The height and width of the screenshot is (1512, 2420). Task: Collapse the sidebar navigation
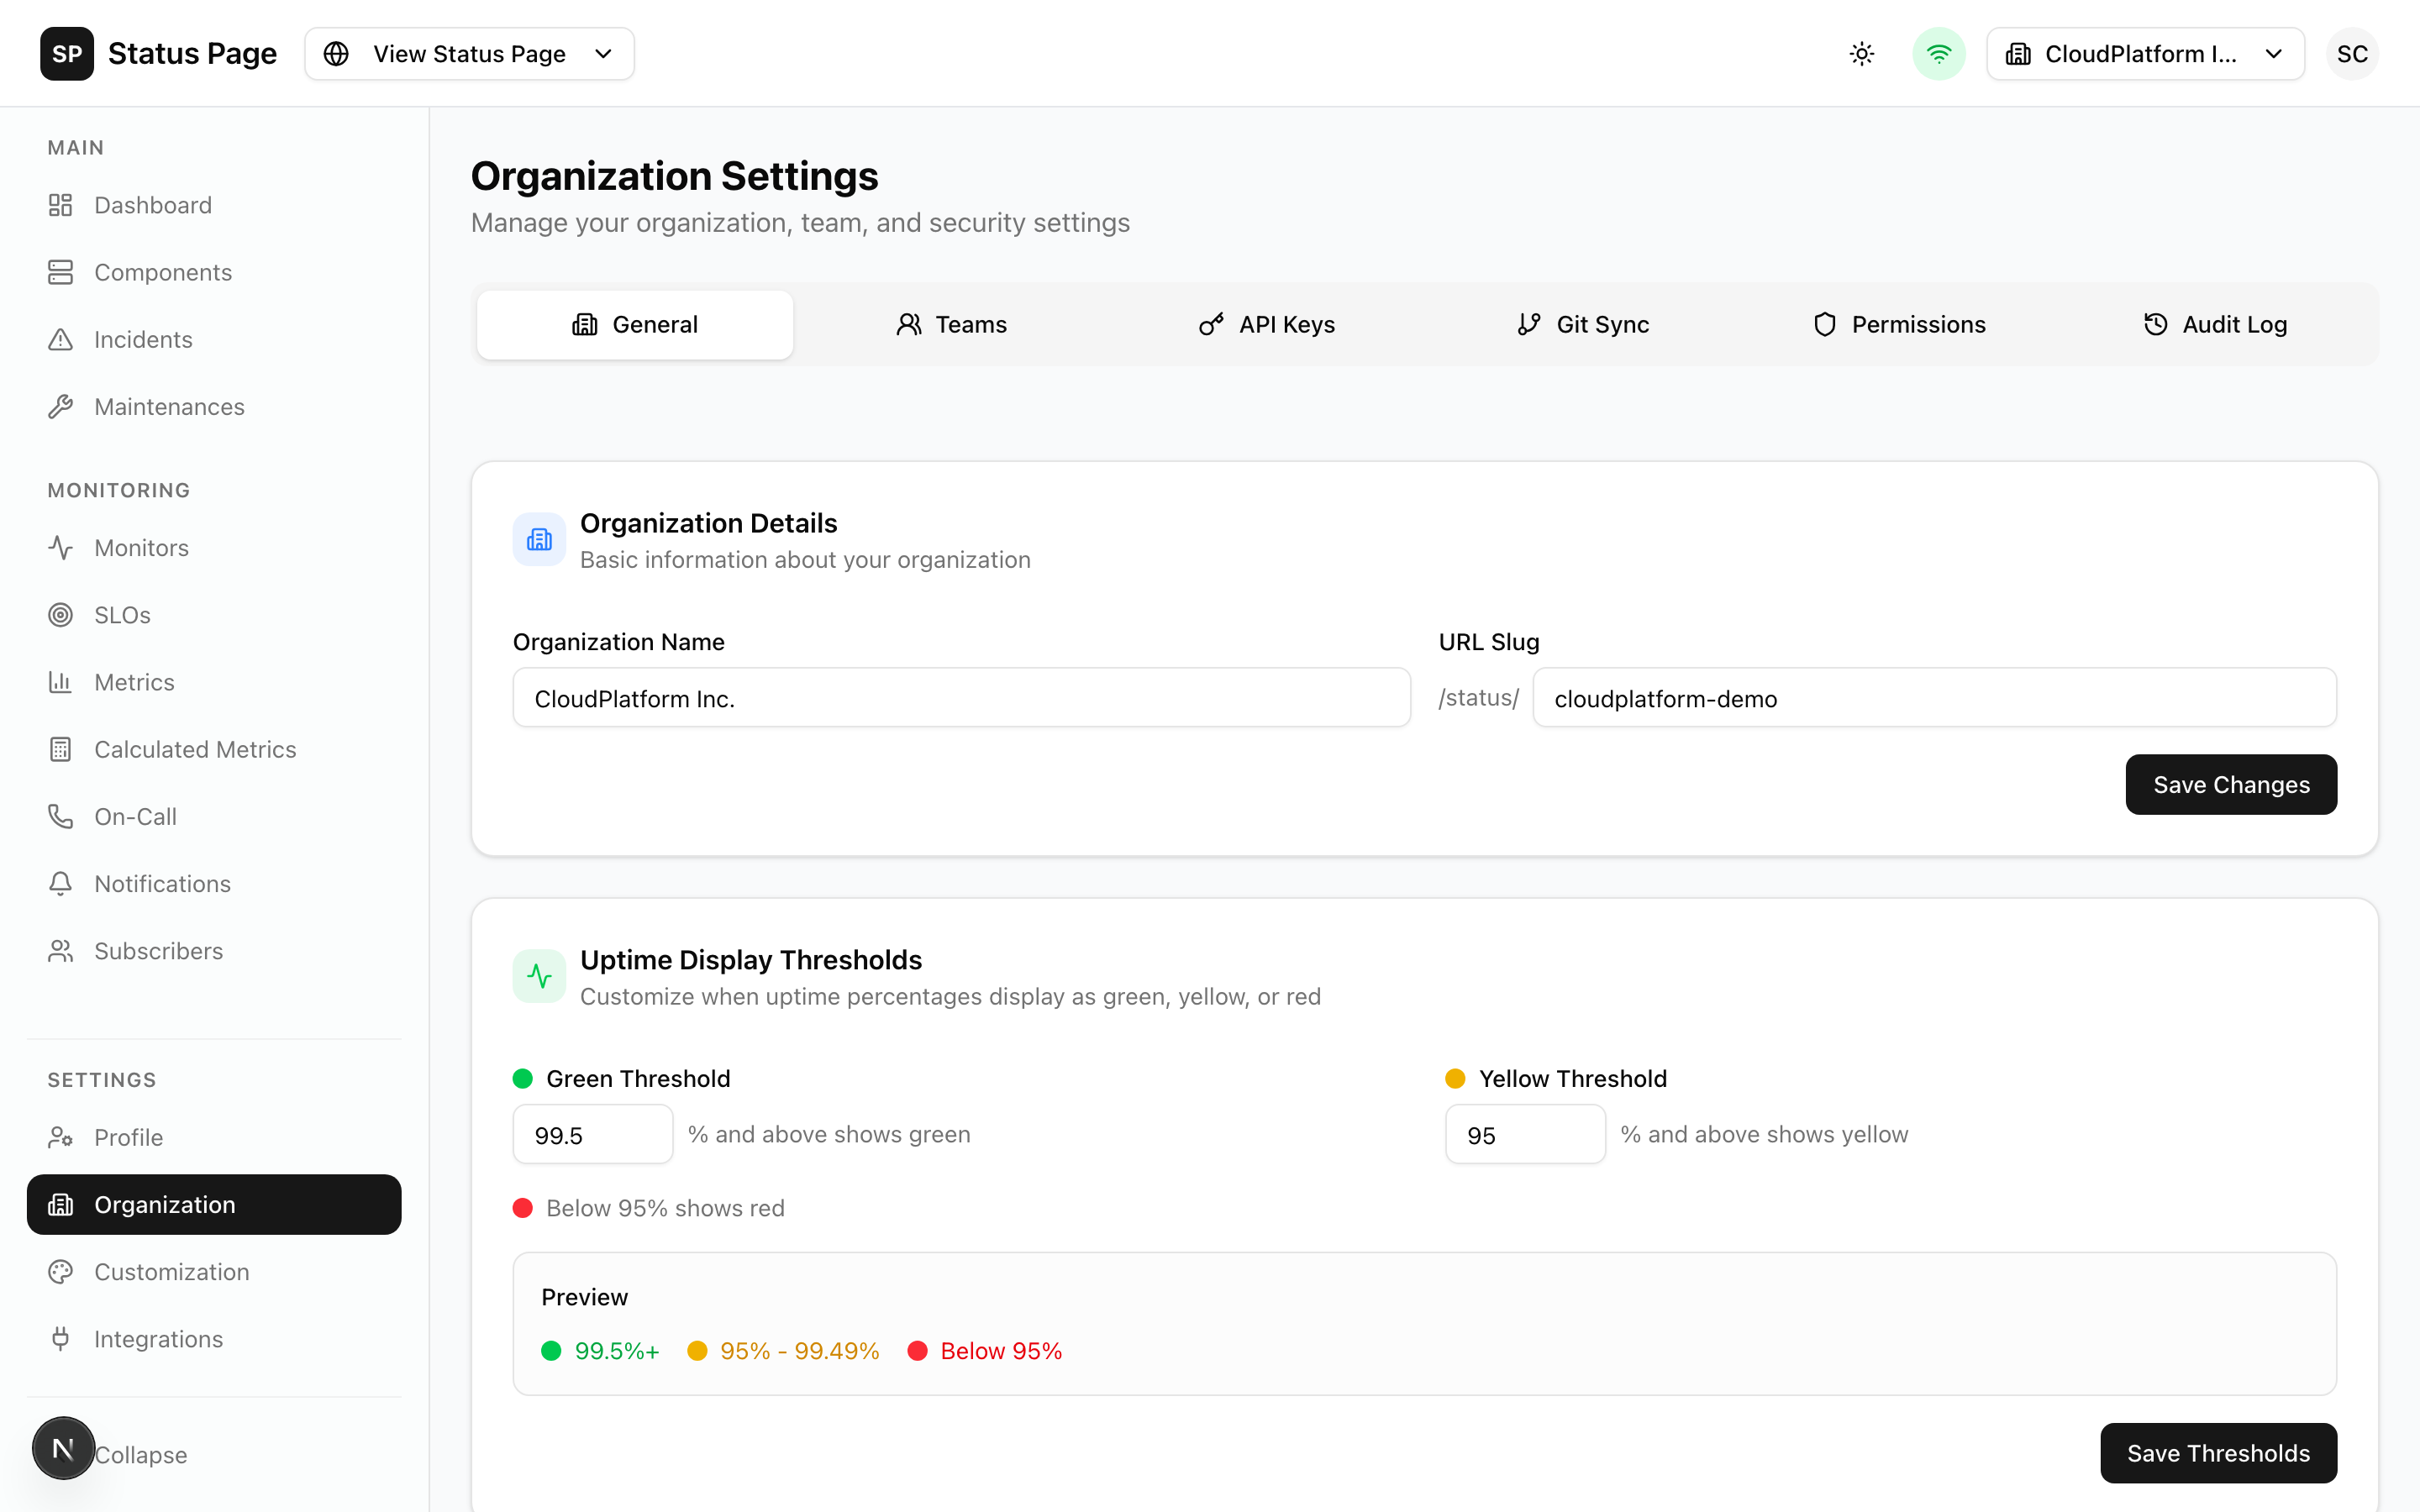(140, 1455)
